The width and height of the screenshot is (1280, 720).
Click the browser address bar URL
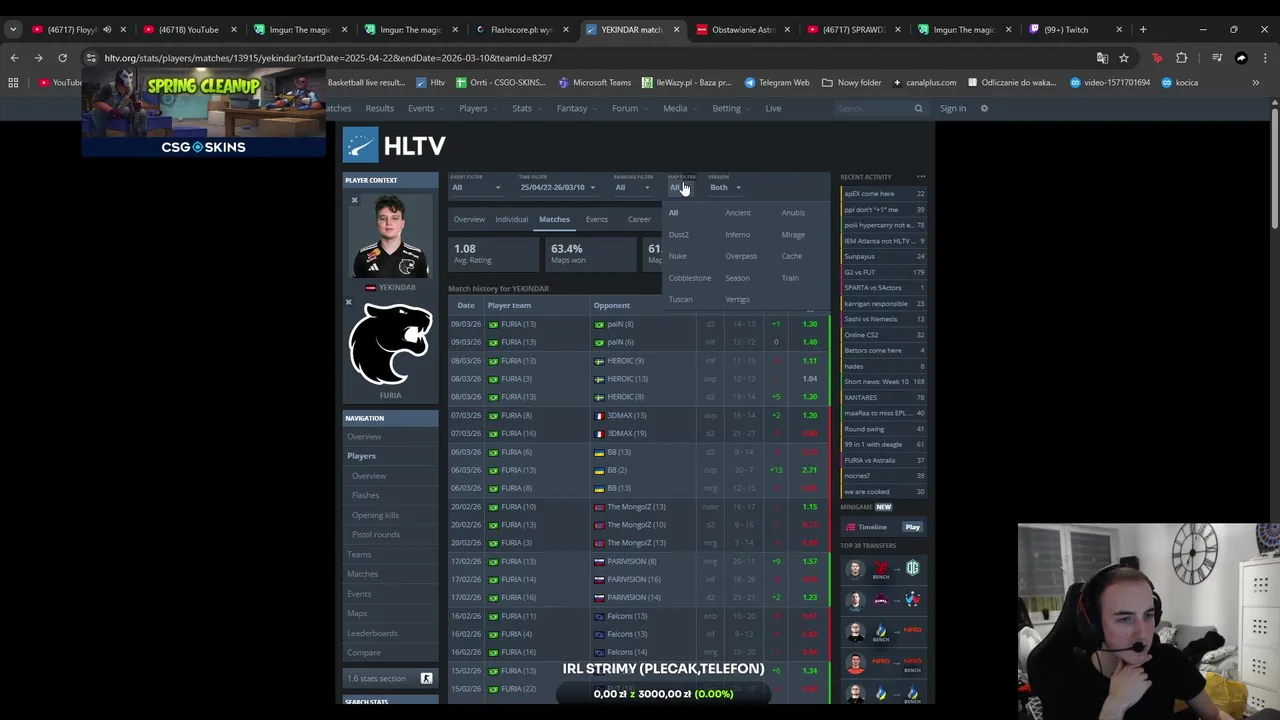pyautogui.click(x=328, y=58)
